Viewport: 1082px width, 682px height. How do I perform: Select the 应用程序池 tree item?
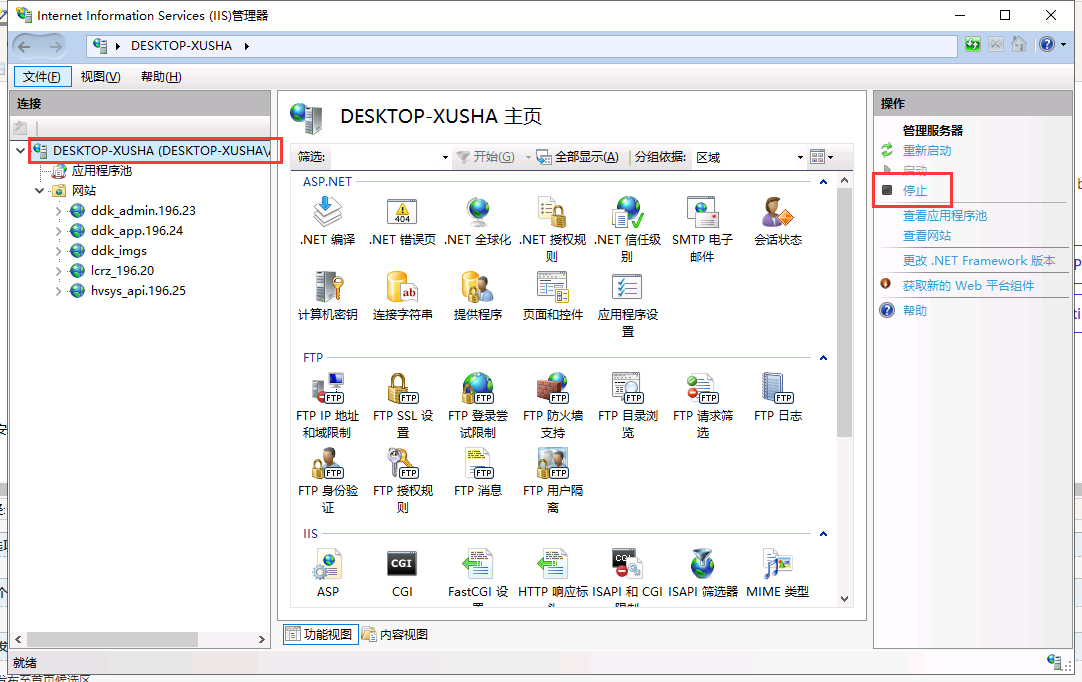pos(101,170)
